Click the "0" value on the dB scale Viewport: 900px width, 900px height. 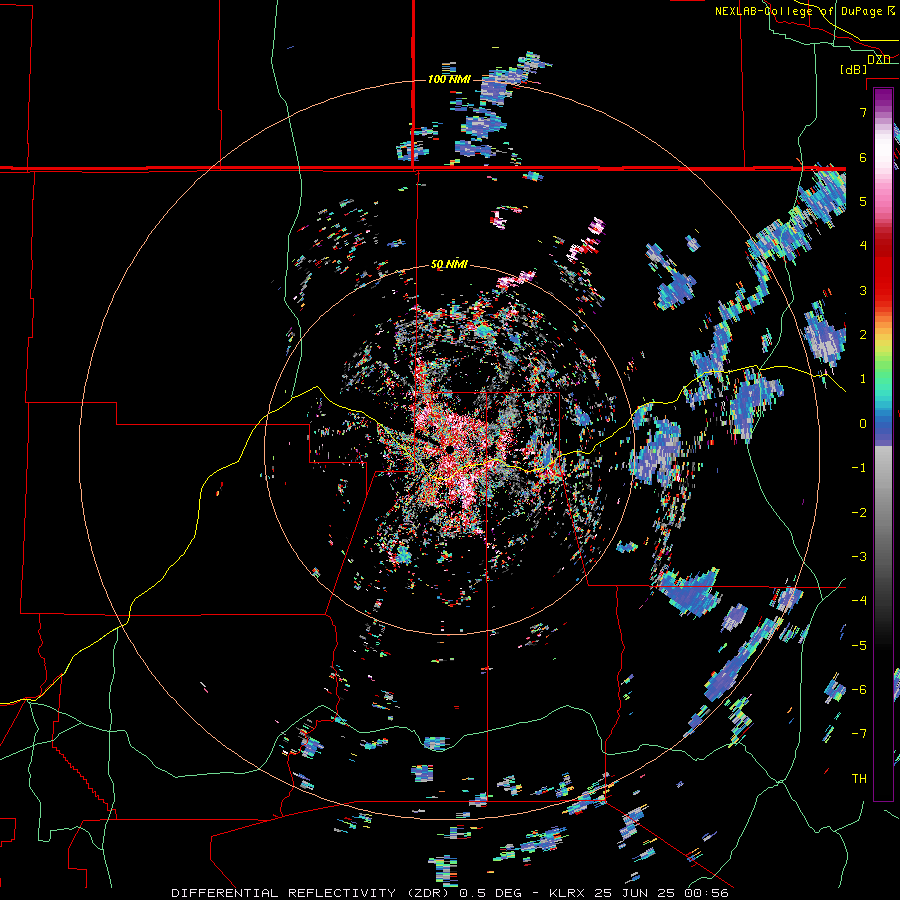(863, 424)
